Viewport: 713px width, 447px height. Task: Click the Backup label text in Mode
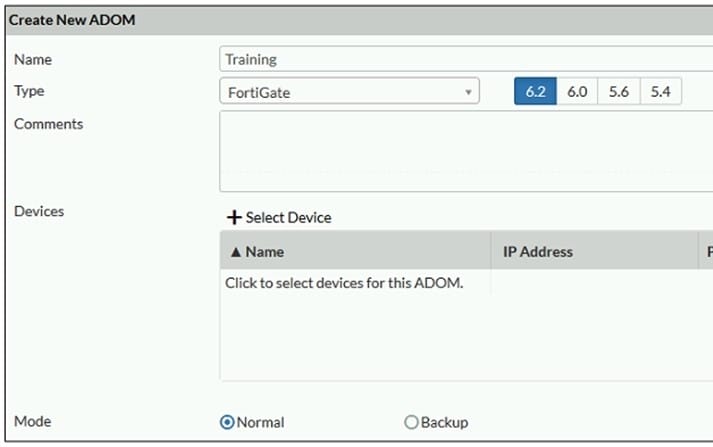(444, 422)
